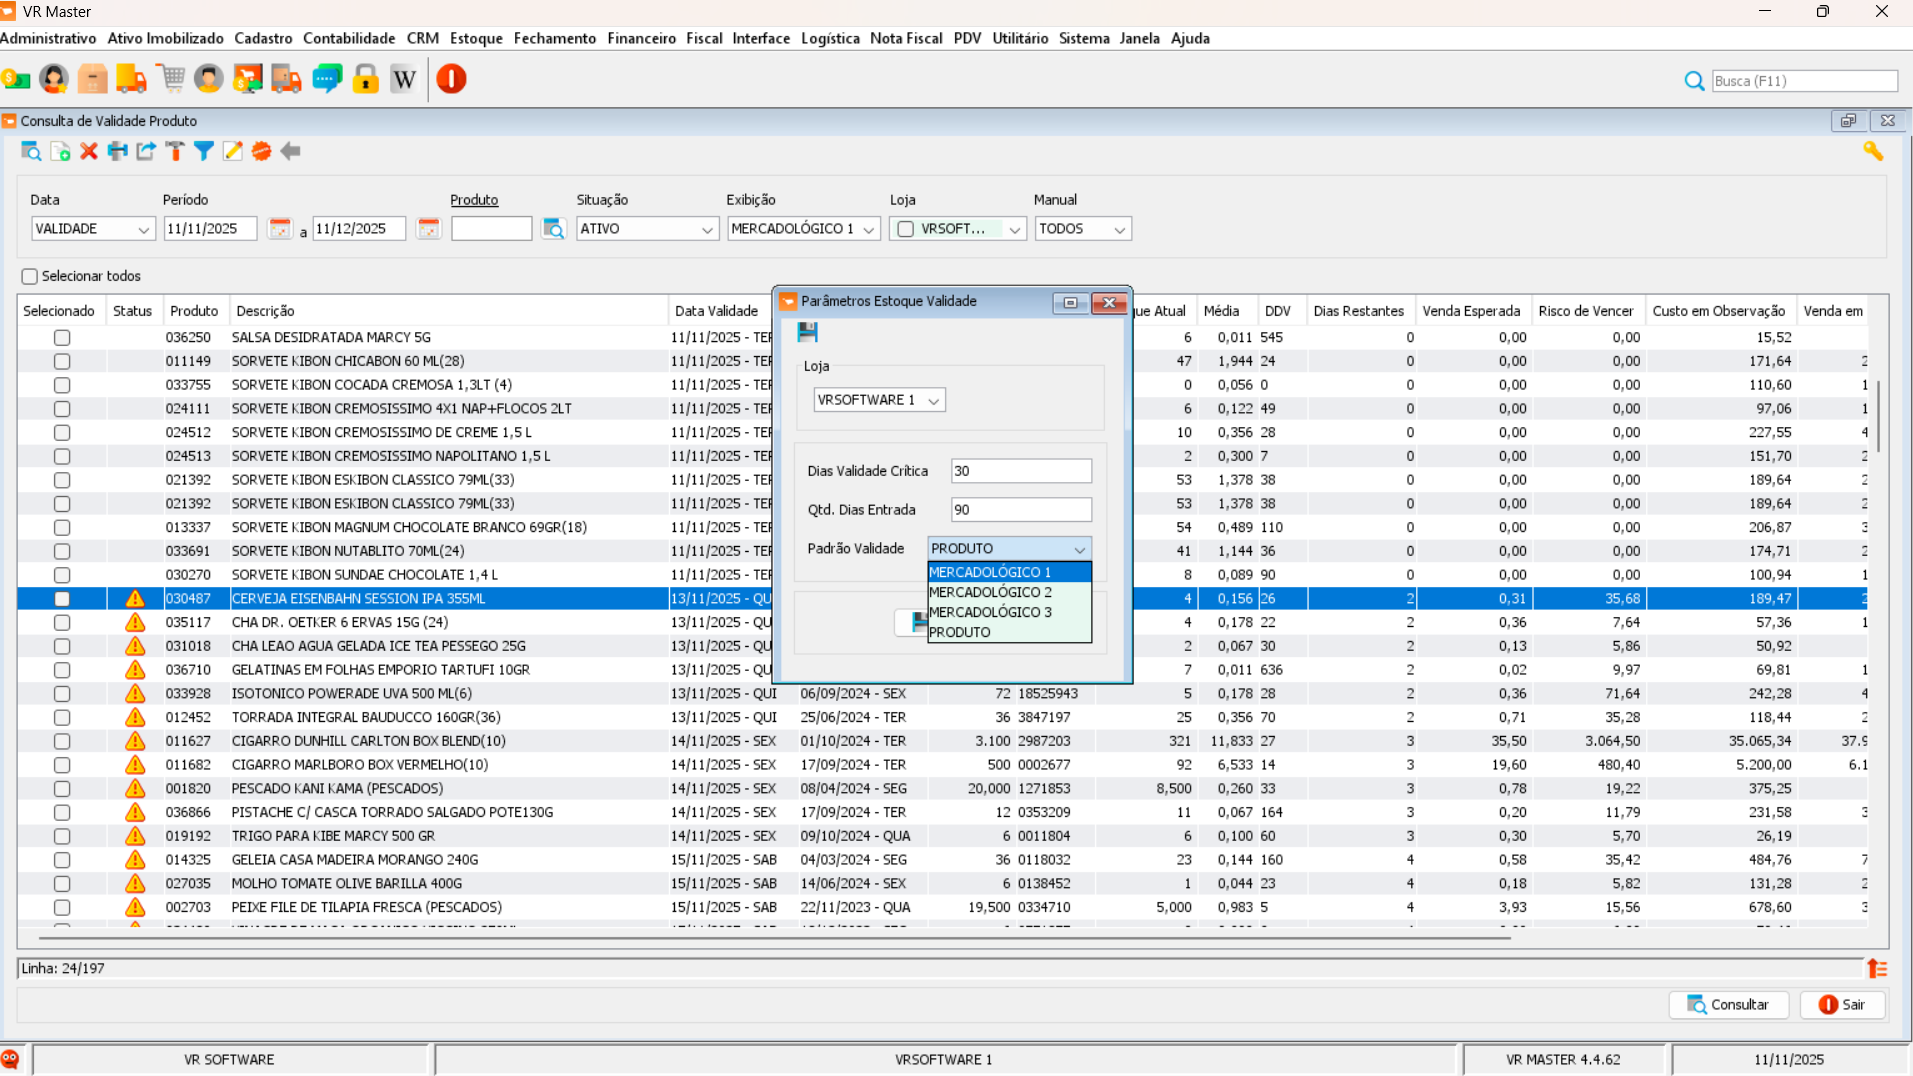The width and height of the screenshot is (1913, 1076).
Task: Click the hammer parameters icon in toolbar
Action: click(175, 151)
